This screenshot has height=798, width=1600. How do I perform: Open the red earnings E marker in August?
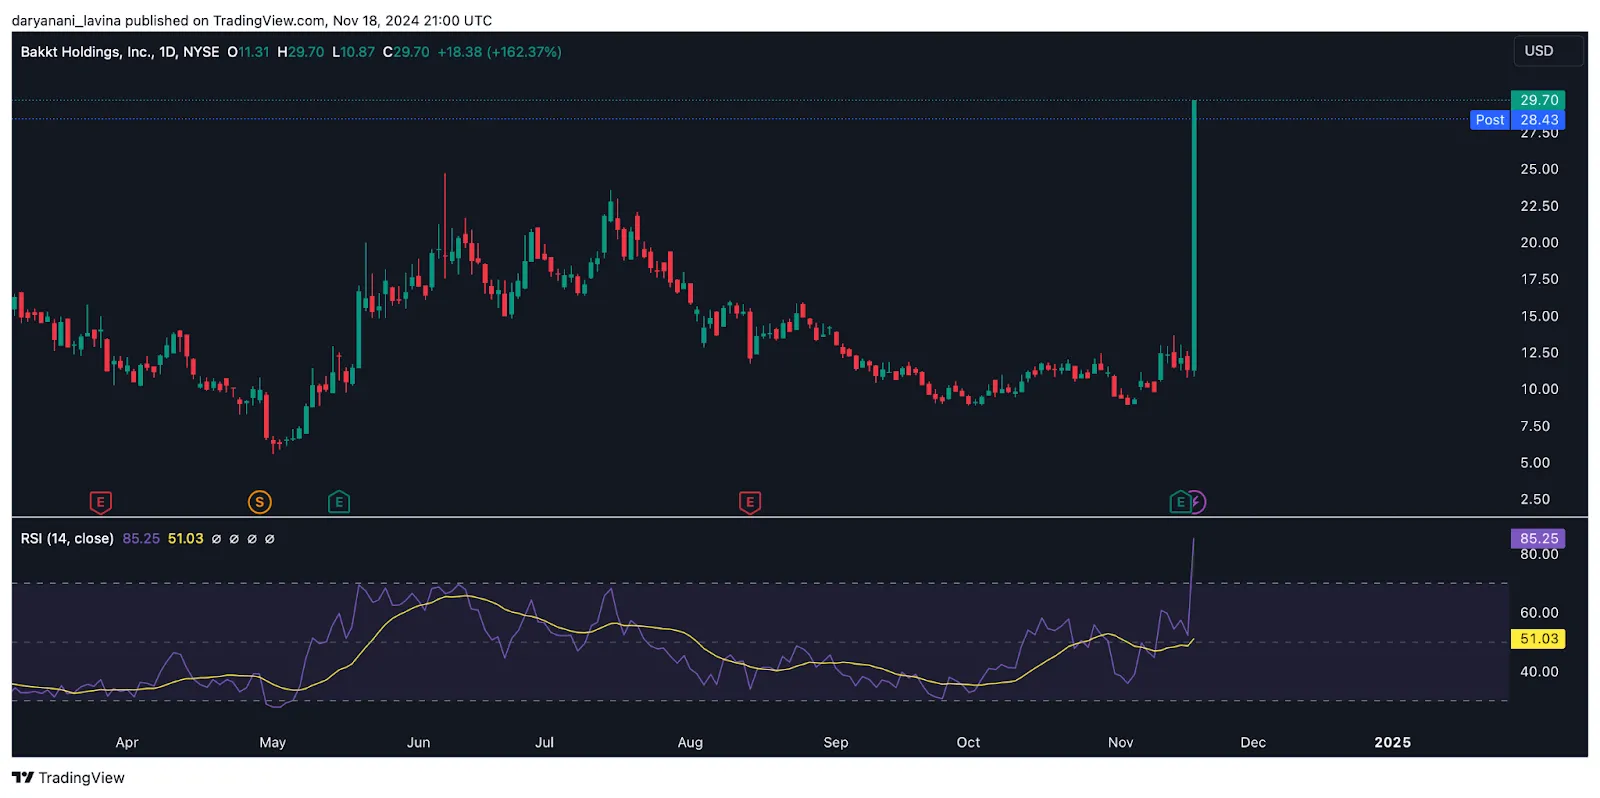(x=749, y=502)
